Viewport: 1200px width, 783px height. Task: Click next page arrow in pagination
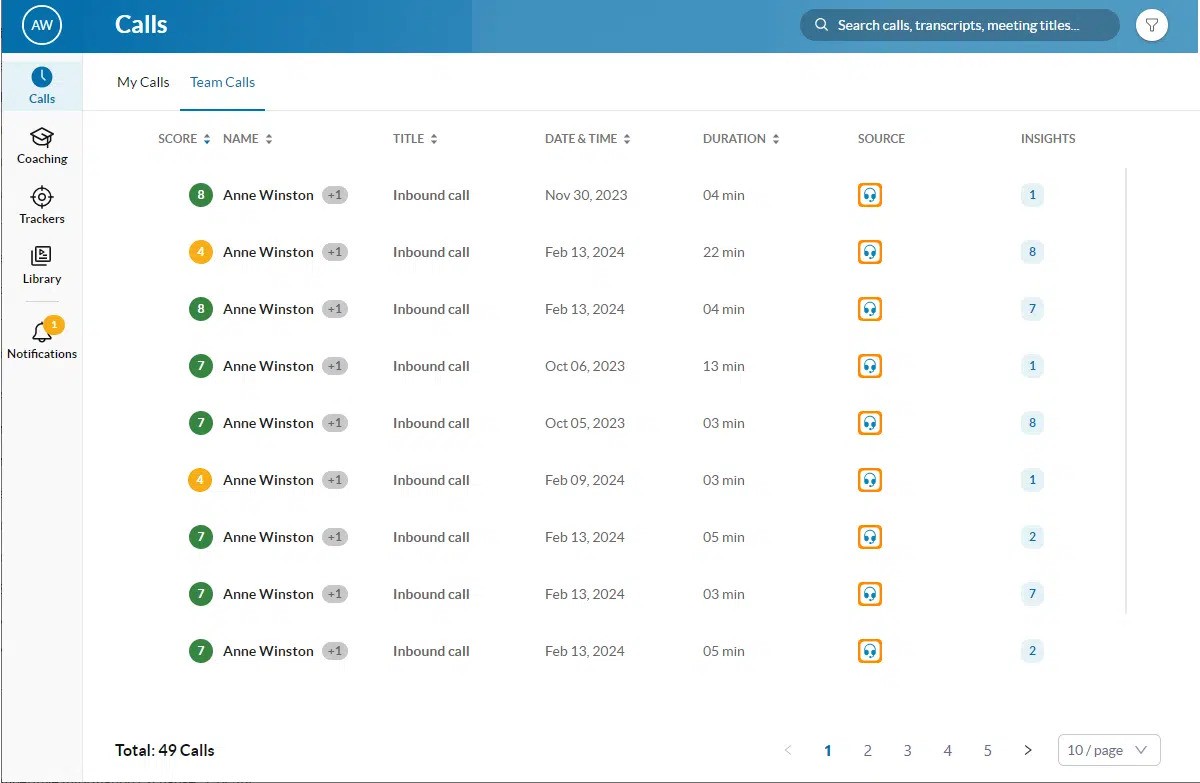(x=1028, y=750)
